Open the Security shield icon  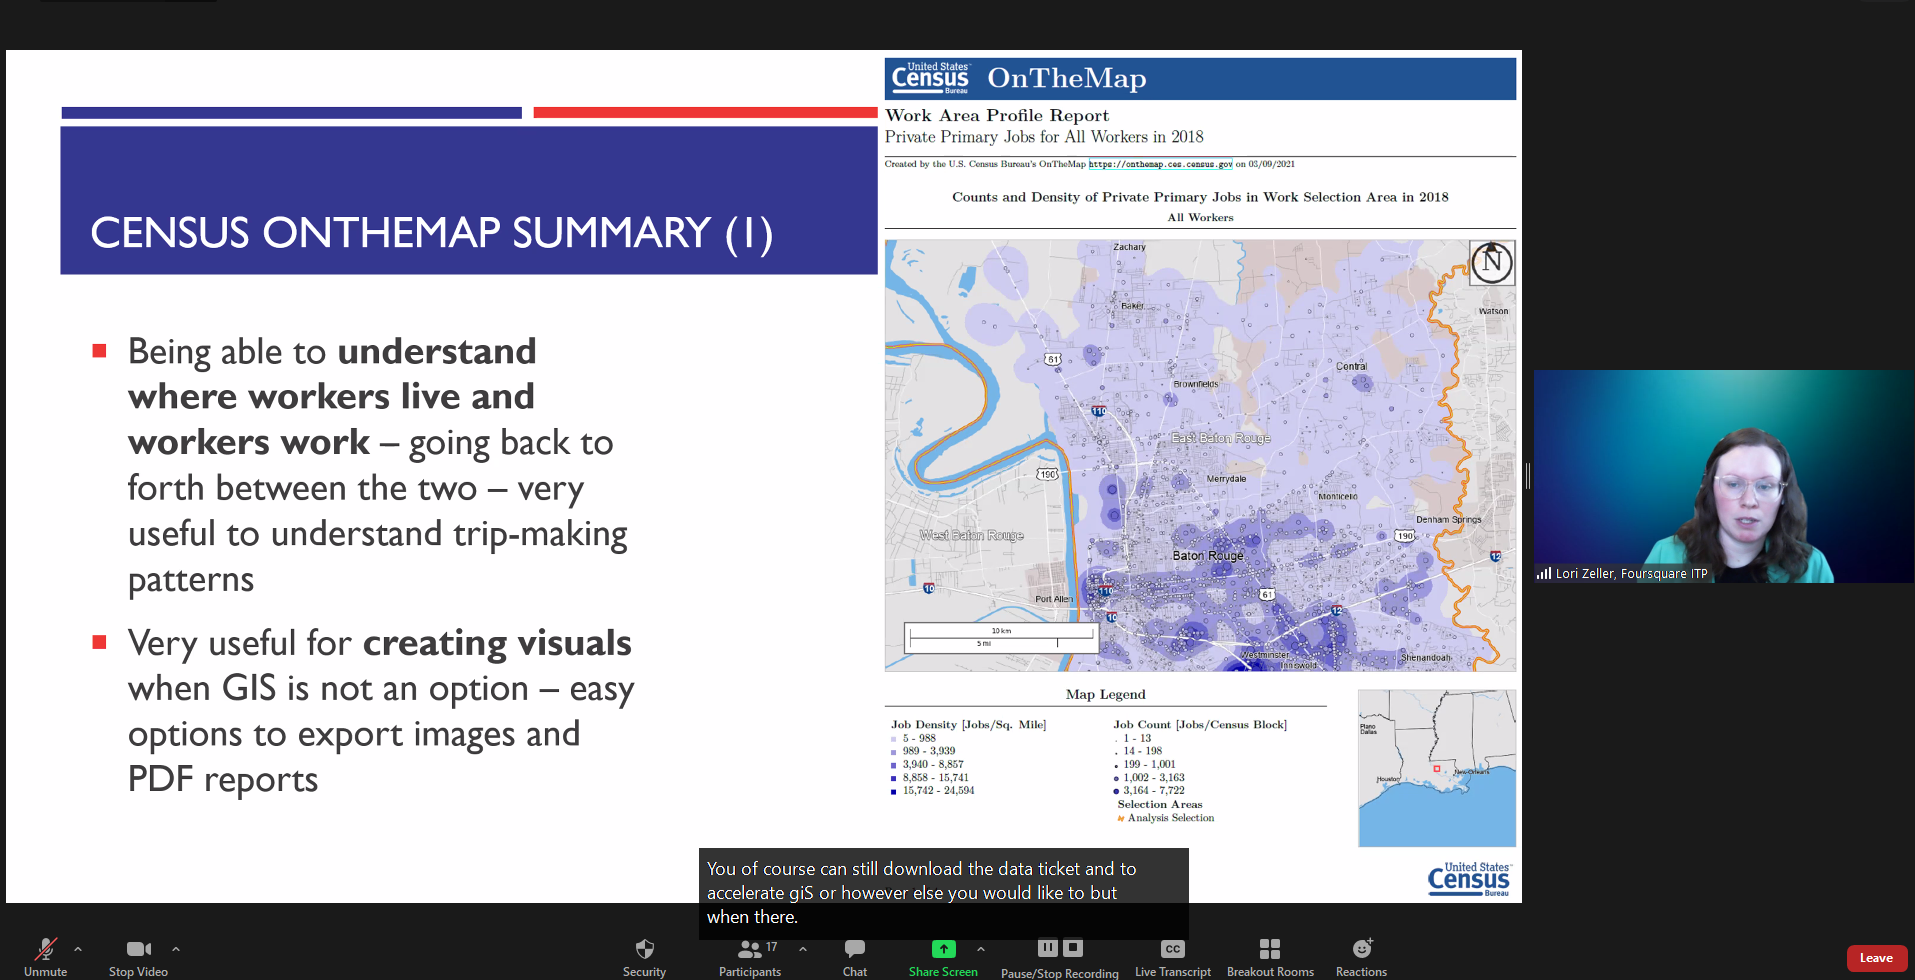[645, 949]
